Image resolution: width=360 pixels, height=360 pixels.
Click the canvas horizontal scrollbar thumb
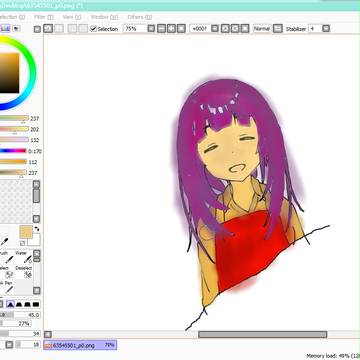[x=263, y=334]
